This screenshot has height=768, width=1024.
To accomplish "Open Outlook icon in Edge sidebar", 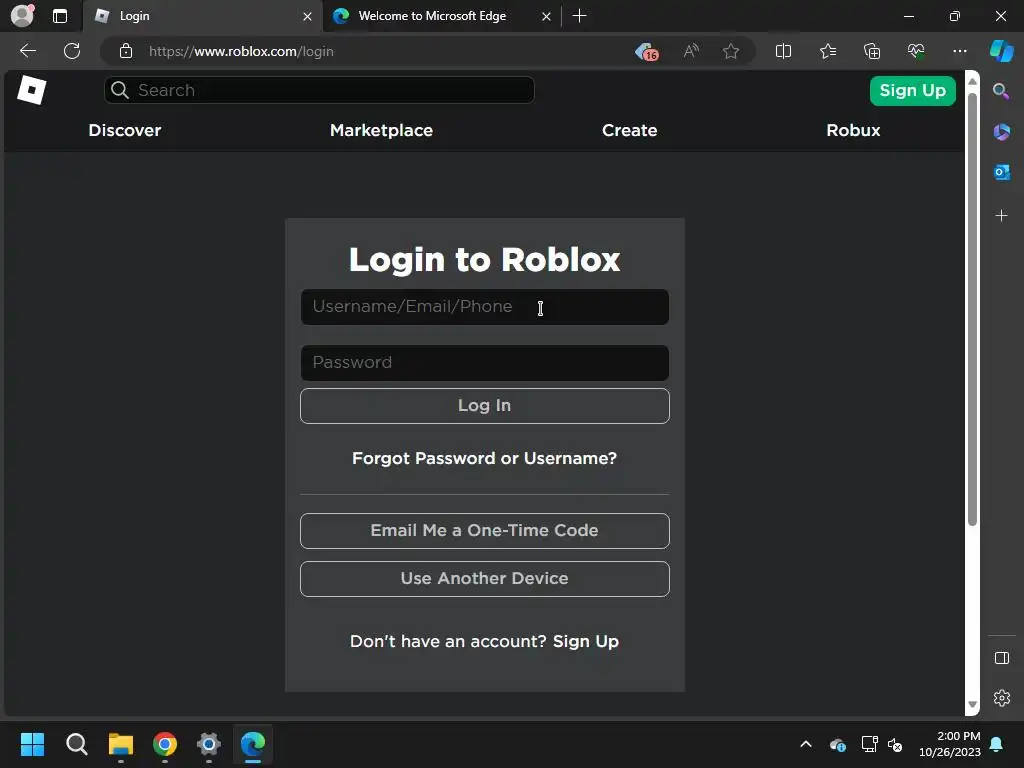I will click(1001, 172).
